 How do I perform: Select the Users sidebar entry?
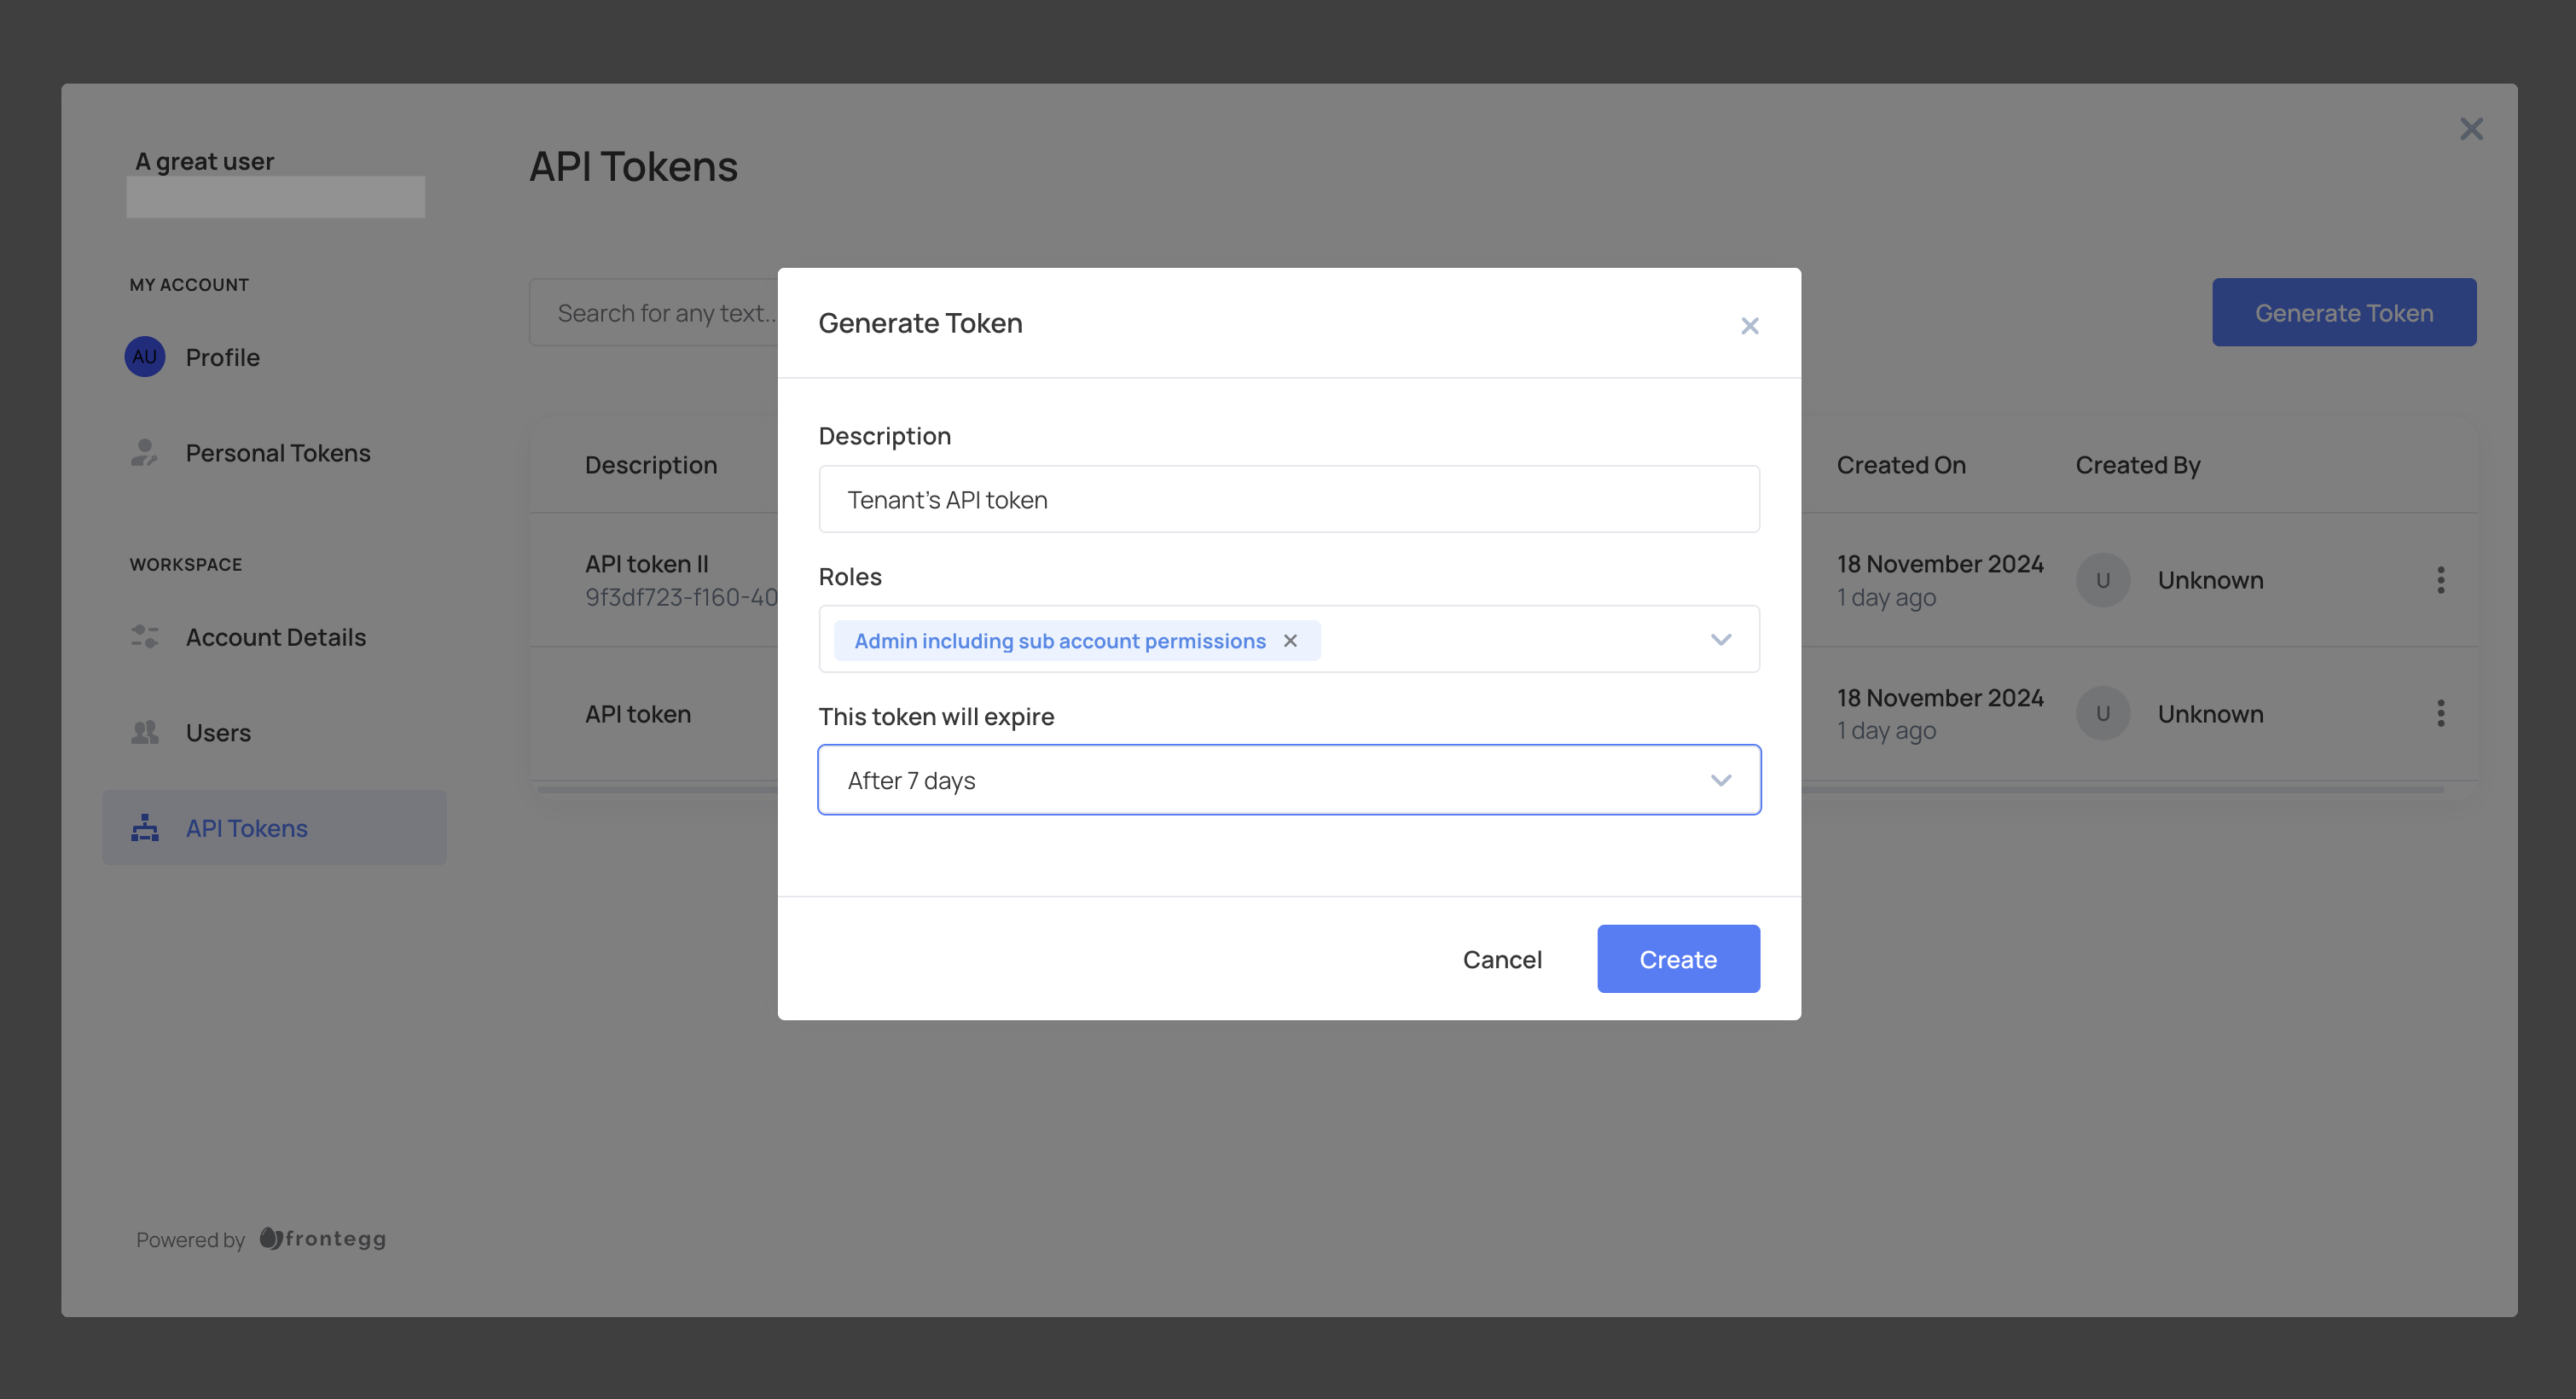click(218, 733)
